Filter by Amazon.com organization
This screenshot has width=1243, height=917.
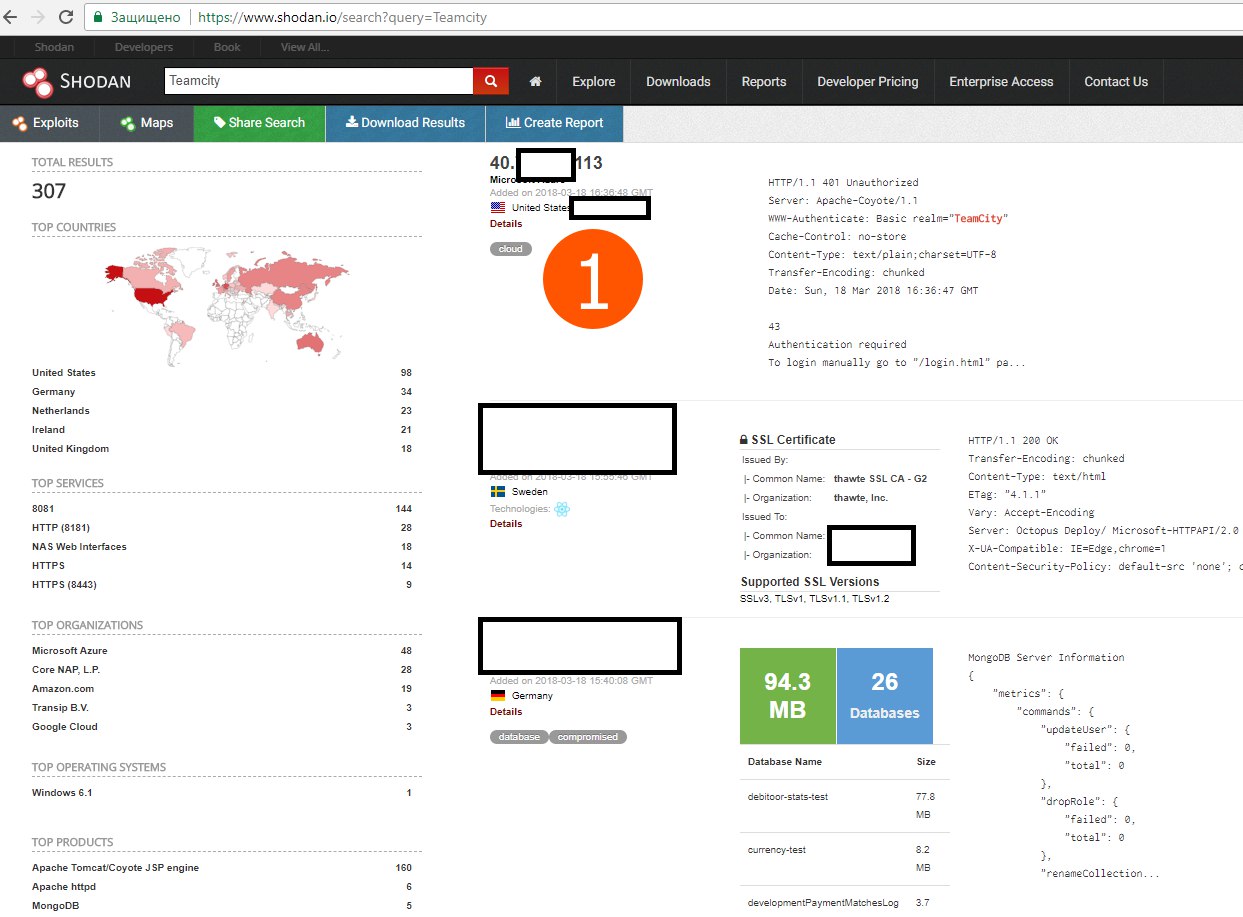[63, 689]
